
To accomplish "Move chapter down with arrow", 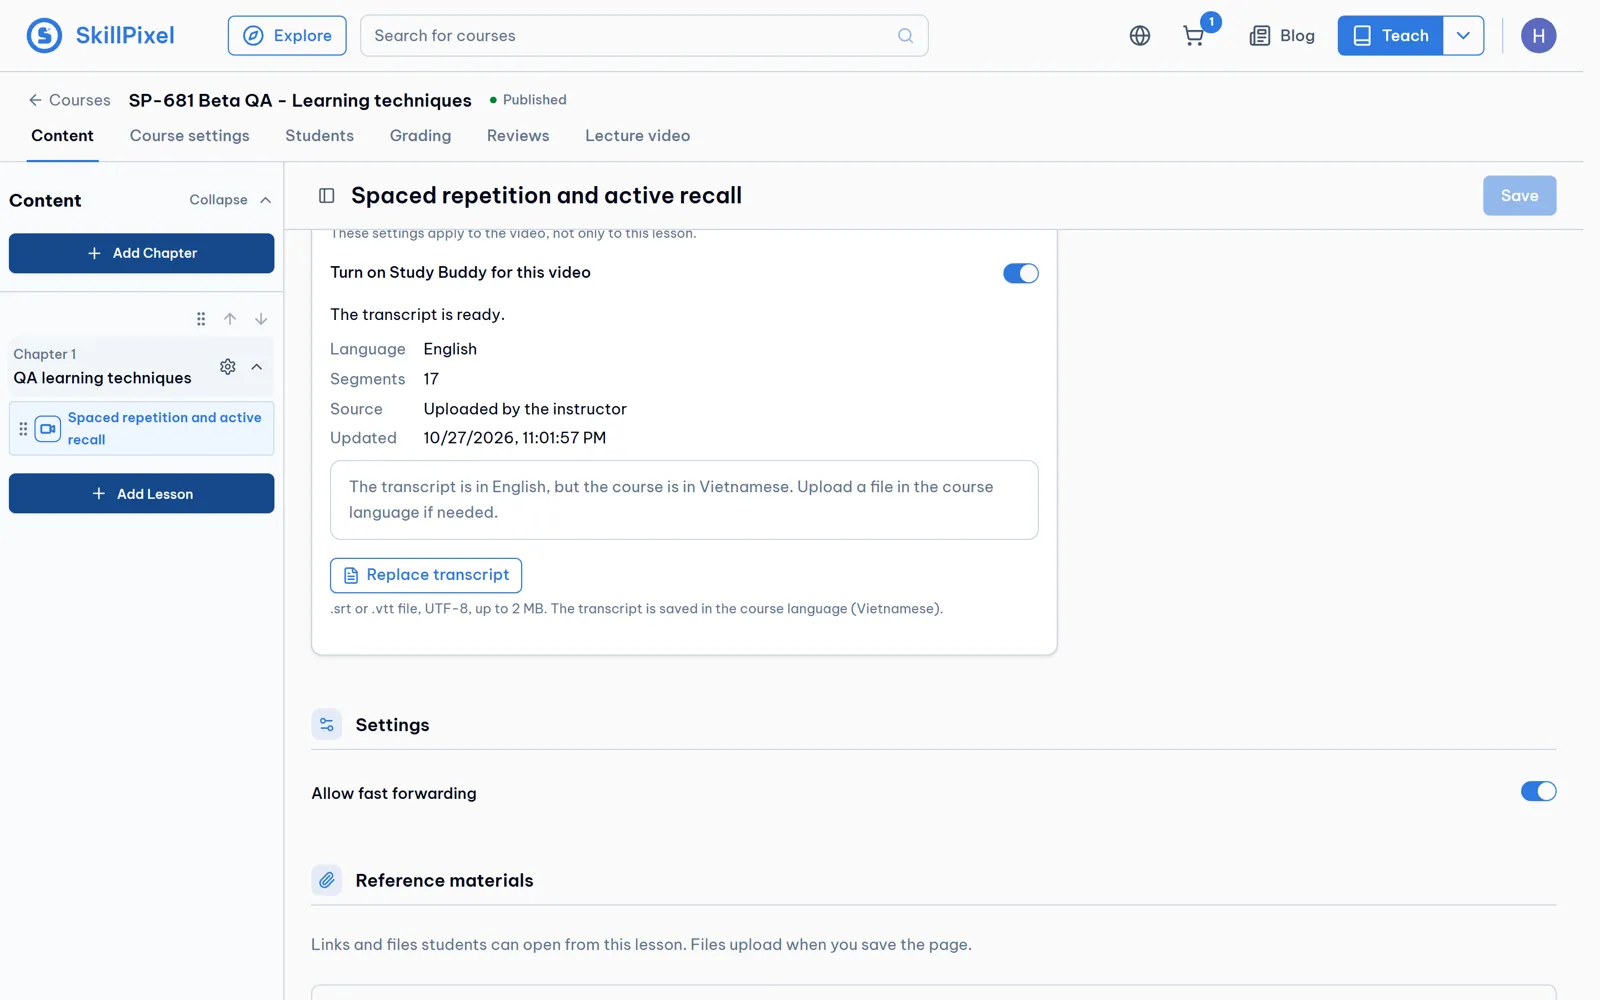I will tap(261, 319).
